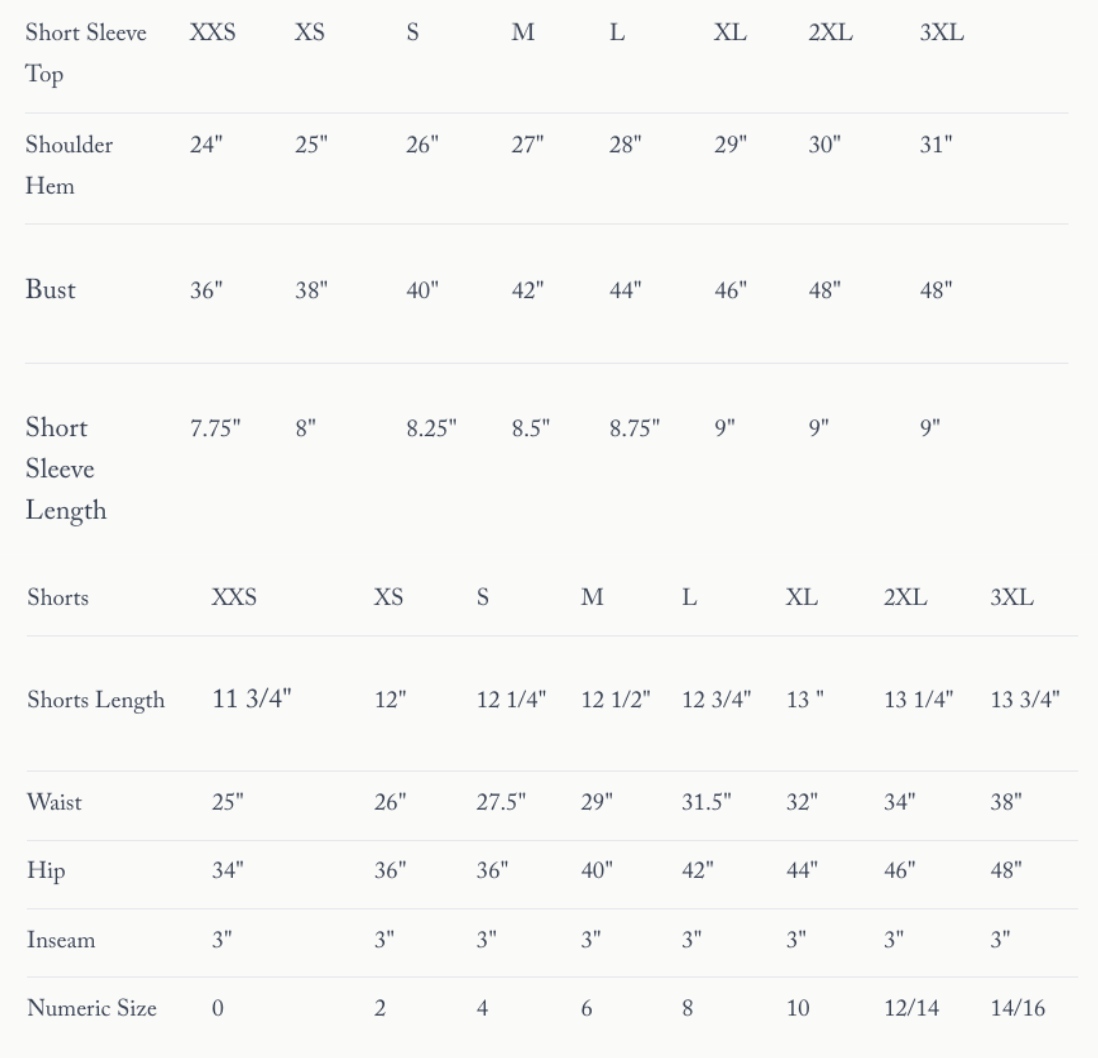Select the "Shoulder Hem" row label
The width and height of the screenshot is (1098, 1058).
(69, 165)
